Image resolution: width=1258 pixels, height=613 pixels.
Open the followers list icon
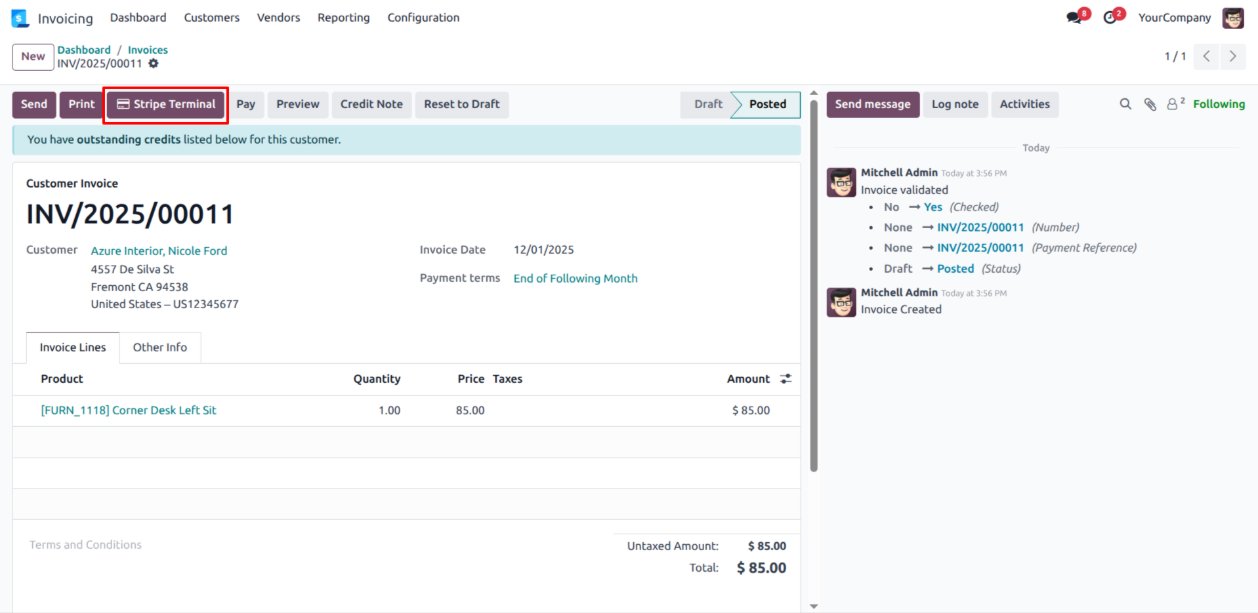(1175, 104)
